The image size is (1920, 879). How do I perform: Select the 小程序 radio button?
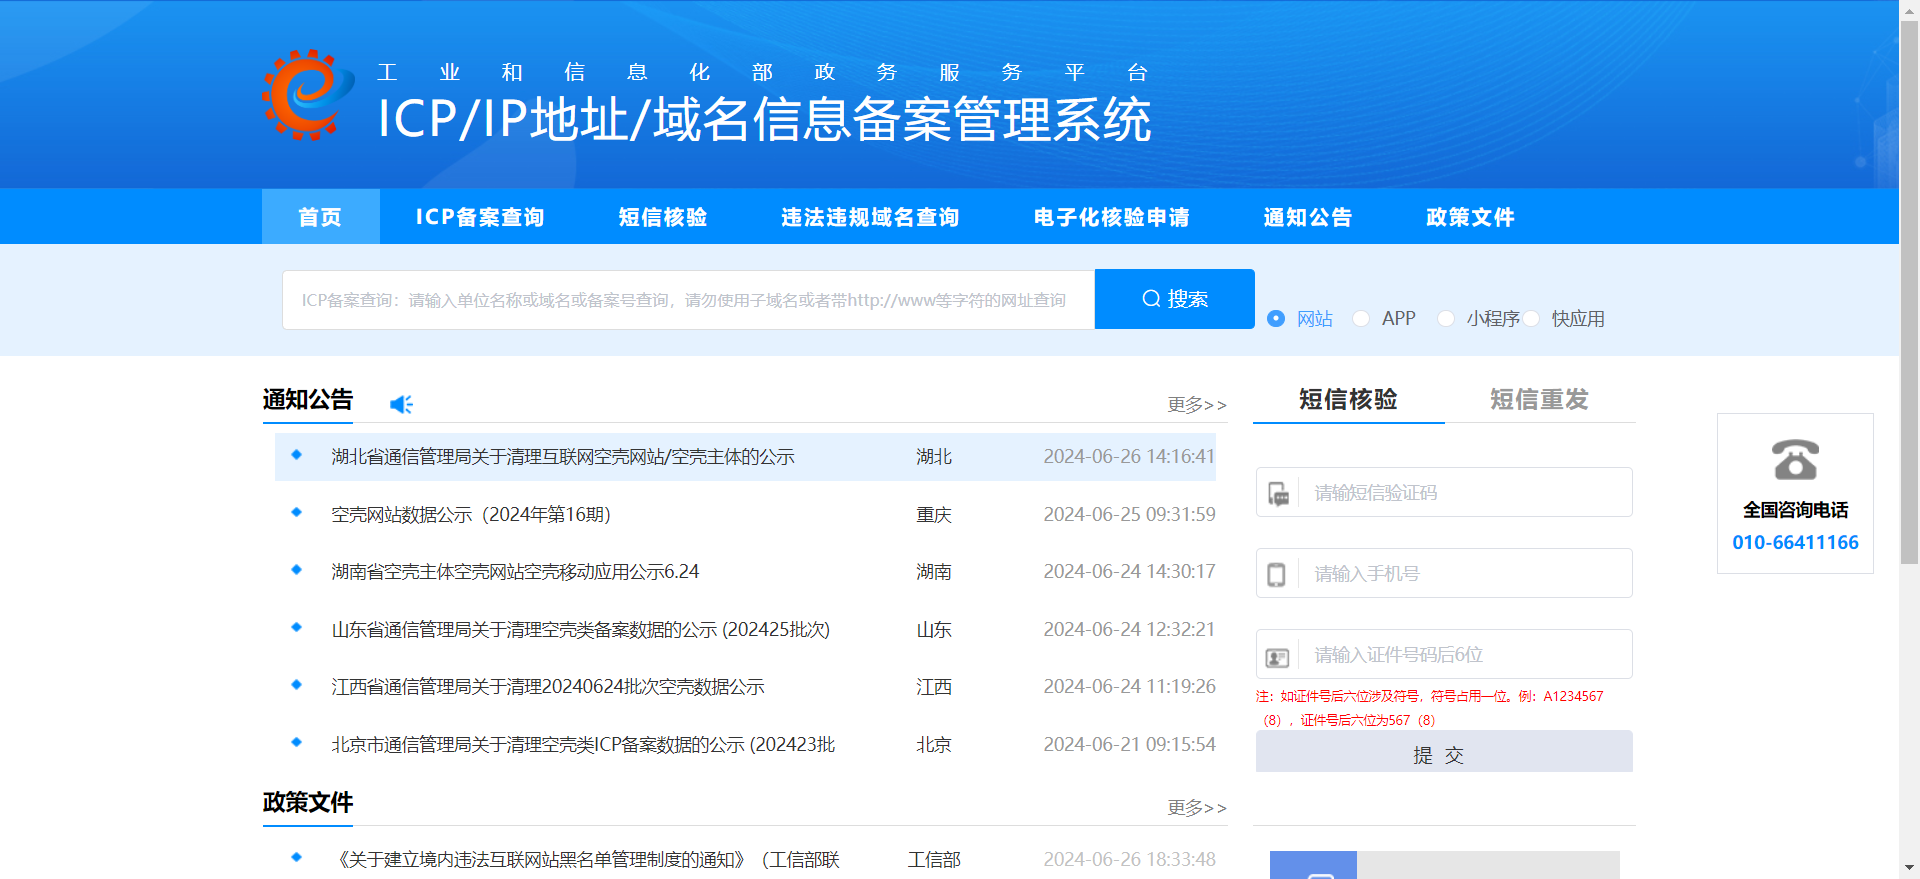(x=1446, y=318)
